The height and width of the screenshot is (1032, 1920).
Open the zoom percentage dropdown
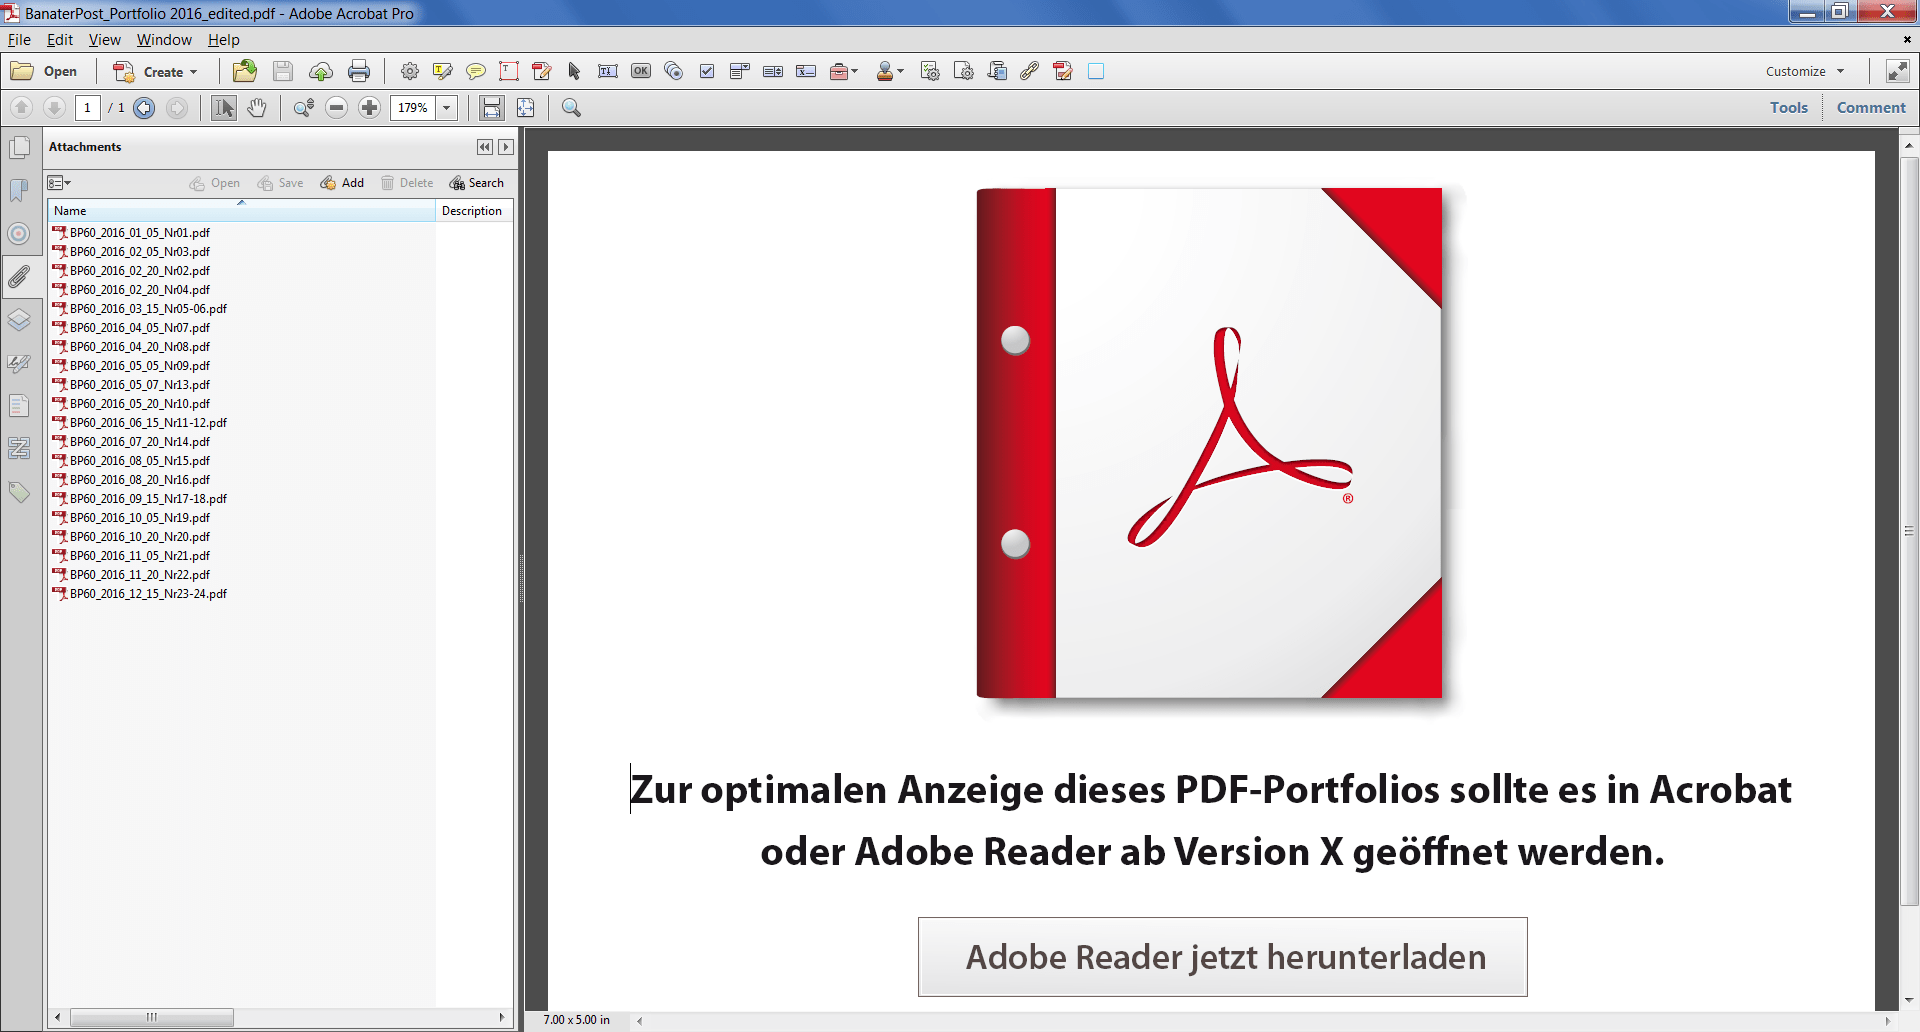click(446, 107)
